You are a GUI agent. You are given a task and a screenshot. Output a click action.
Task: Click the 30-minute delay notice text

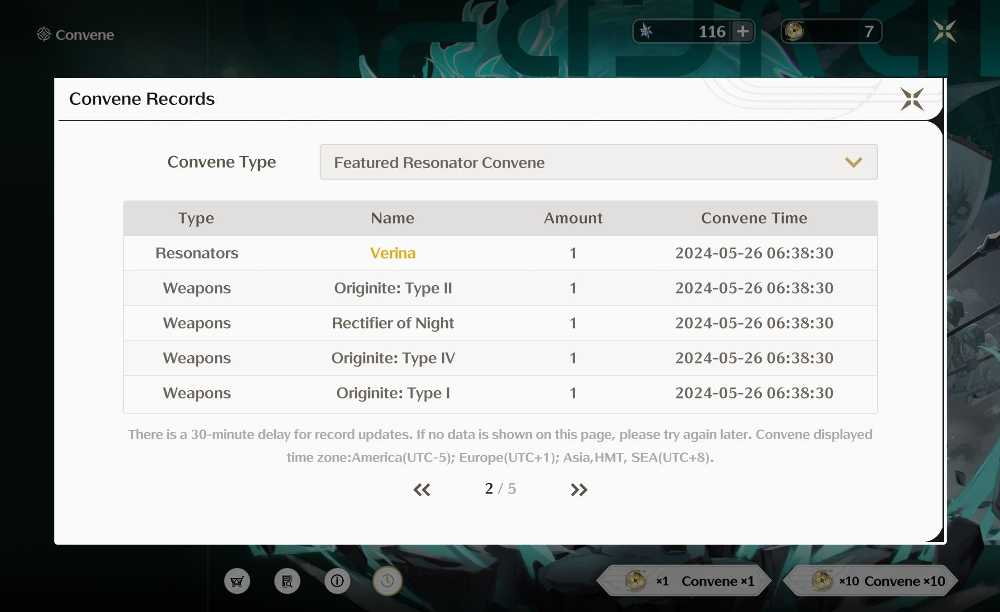tap(500, 446)
